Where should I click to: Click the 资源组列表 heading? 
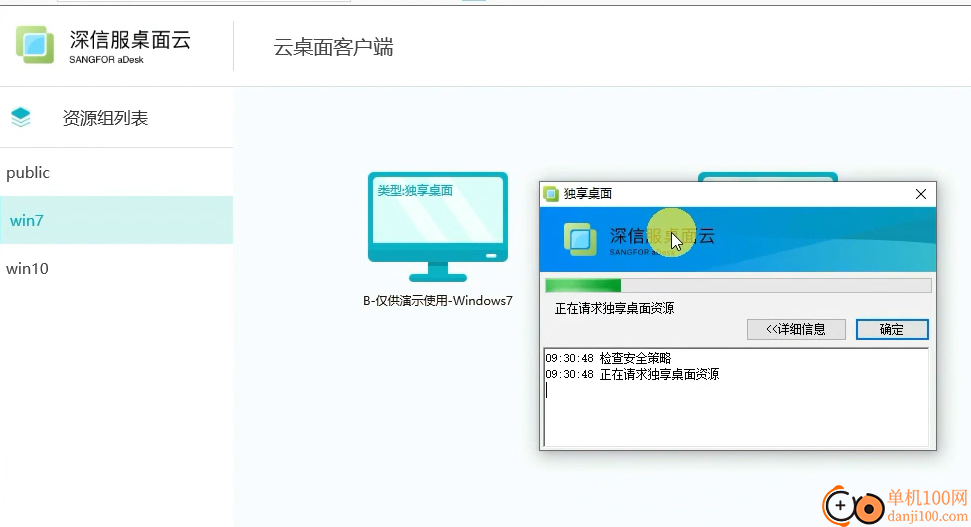point(105,118)
